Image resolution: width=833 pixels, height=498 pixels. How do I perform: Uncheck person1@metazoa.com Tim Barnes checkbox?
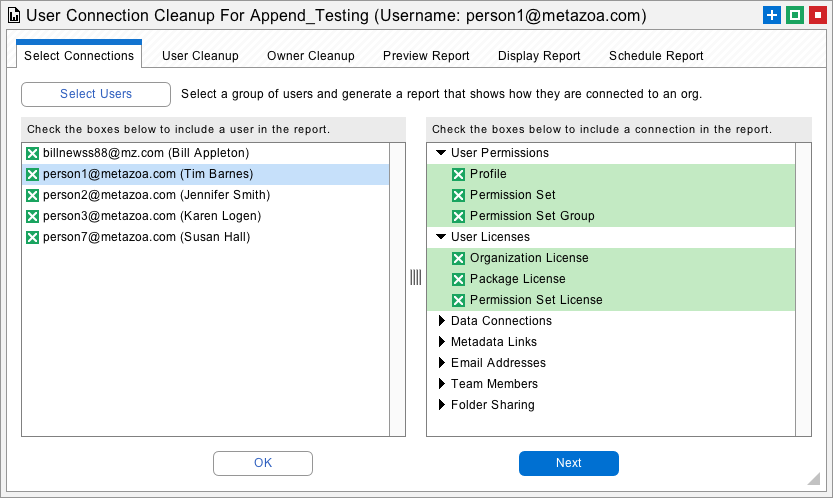click(32, 174)
